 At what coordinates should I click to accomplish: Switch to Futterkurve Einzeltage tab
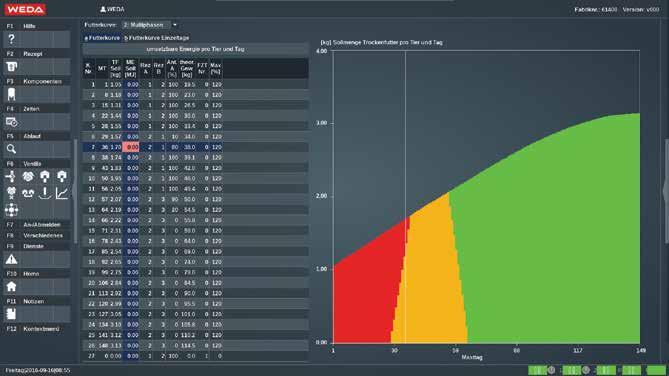click(157, 38)
